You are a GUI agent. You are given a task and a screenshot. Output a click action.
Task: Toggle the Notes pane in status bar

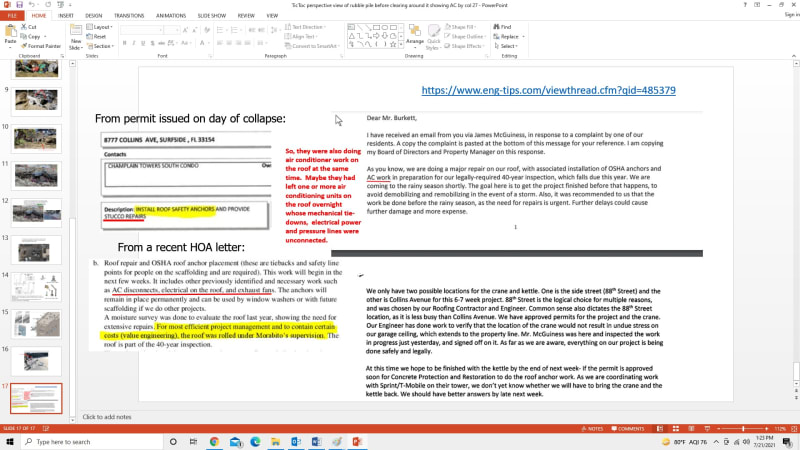click(x=592, y=429)
